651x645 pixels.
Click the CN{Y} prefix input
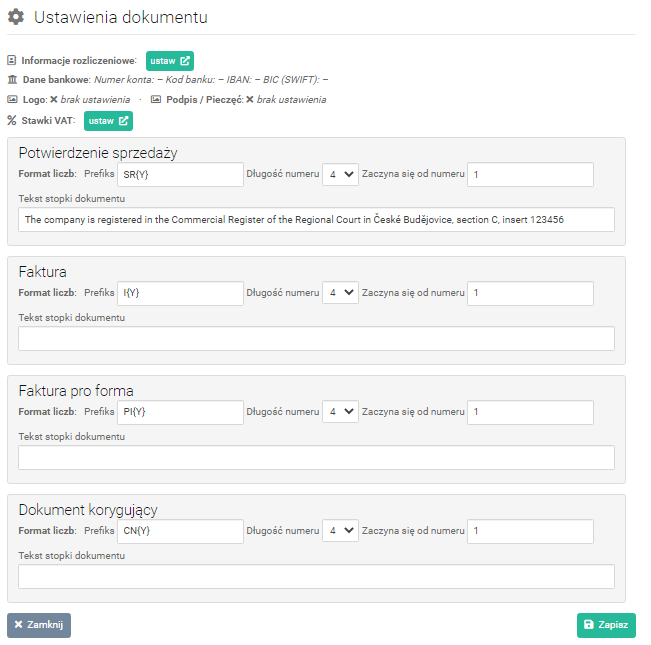tap(180, 531)
